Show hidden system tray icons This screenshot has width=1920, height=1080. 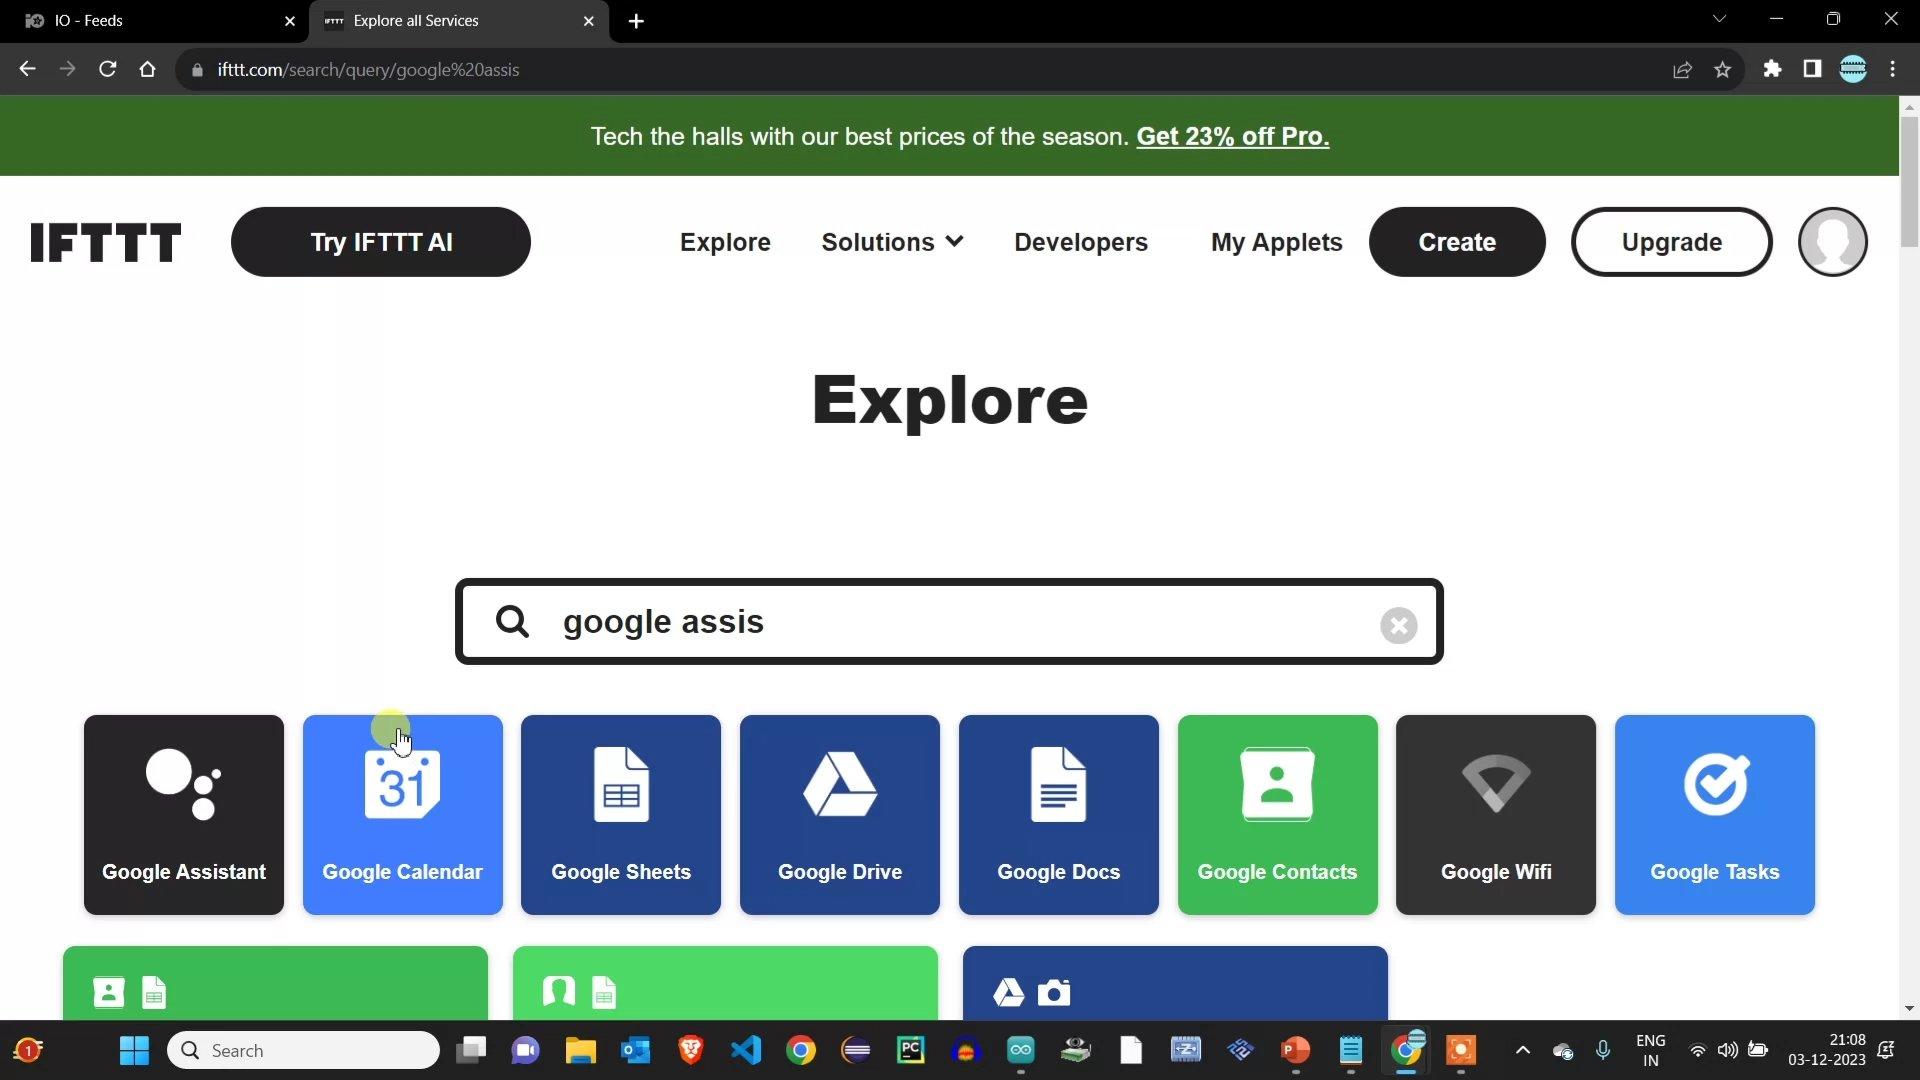pyautogui.click(x=1523, y=1050)
